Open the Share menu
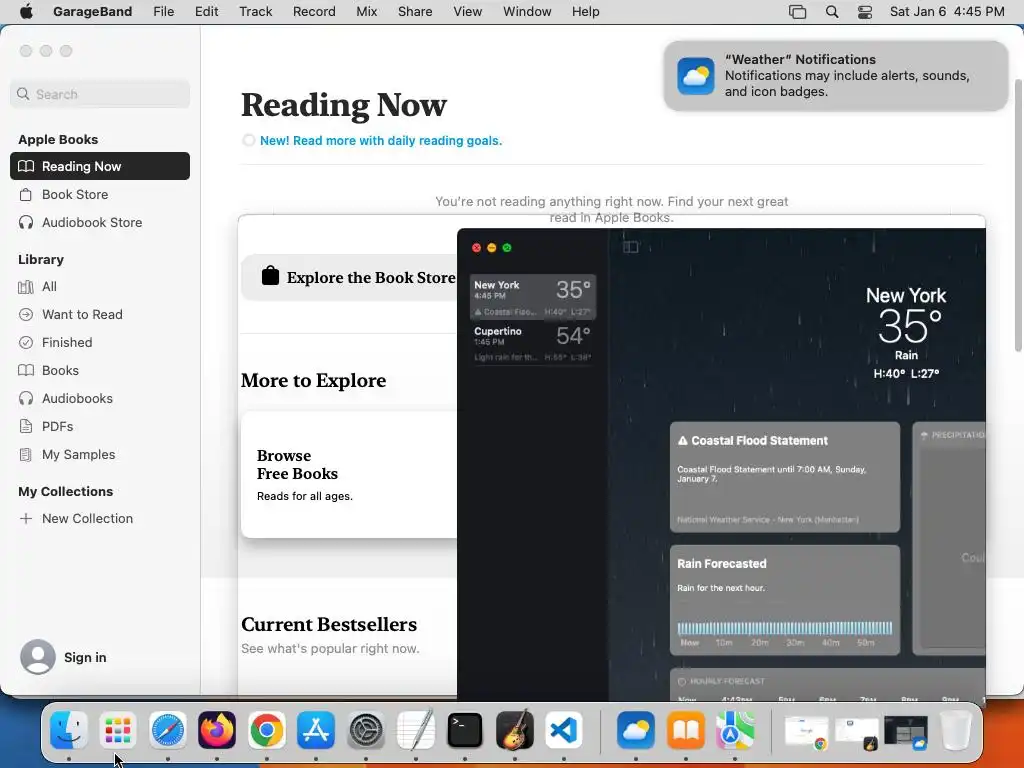The image size is (1024, 768). 415,12
